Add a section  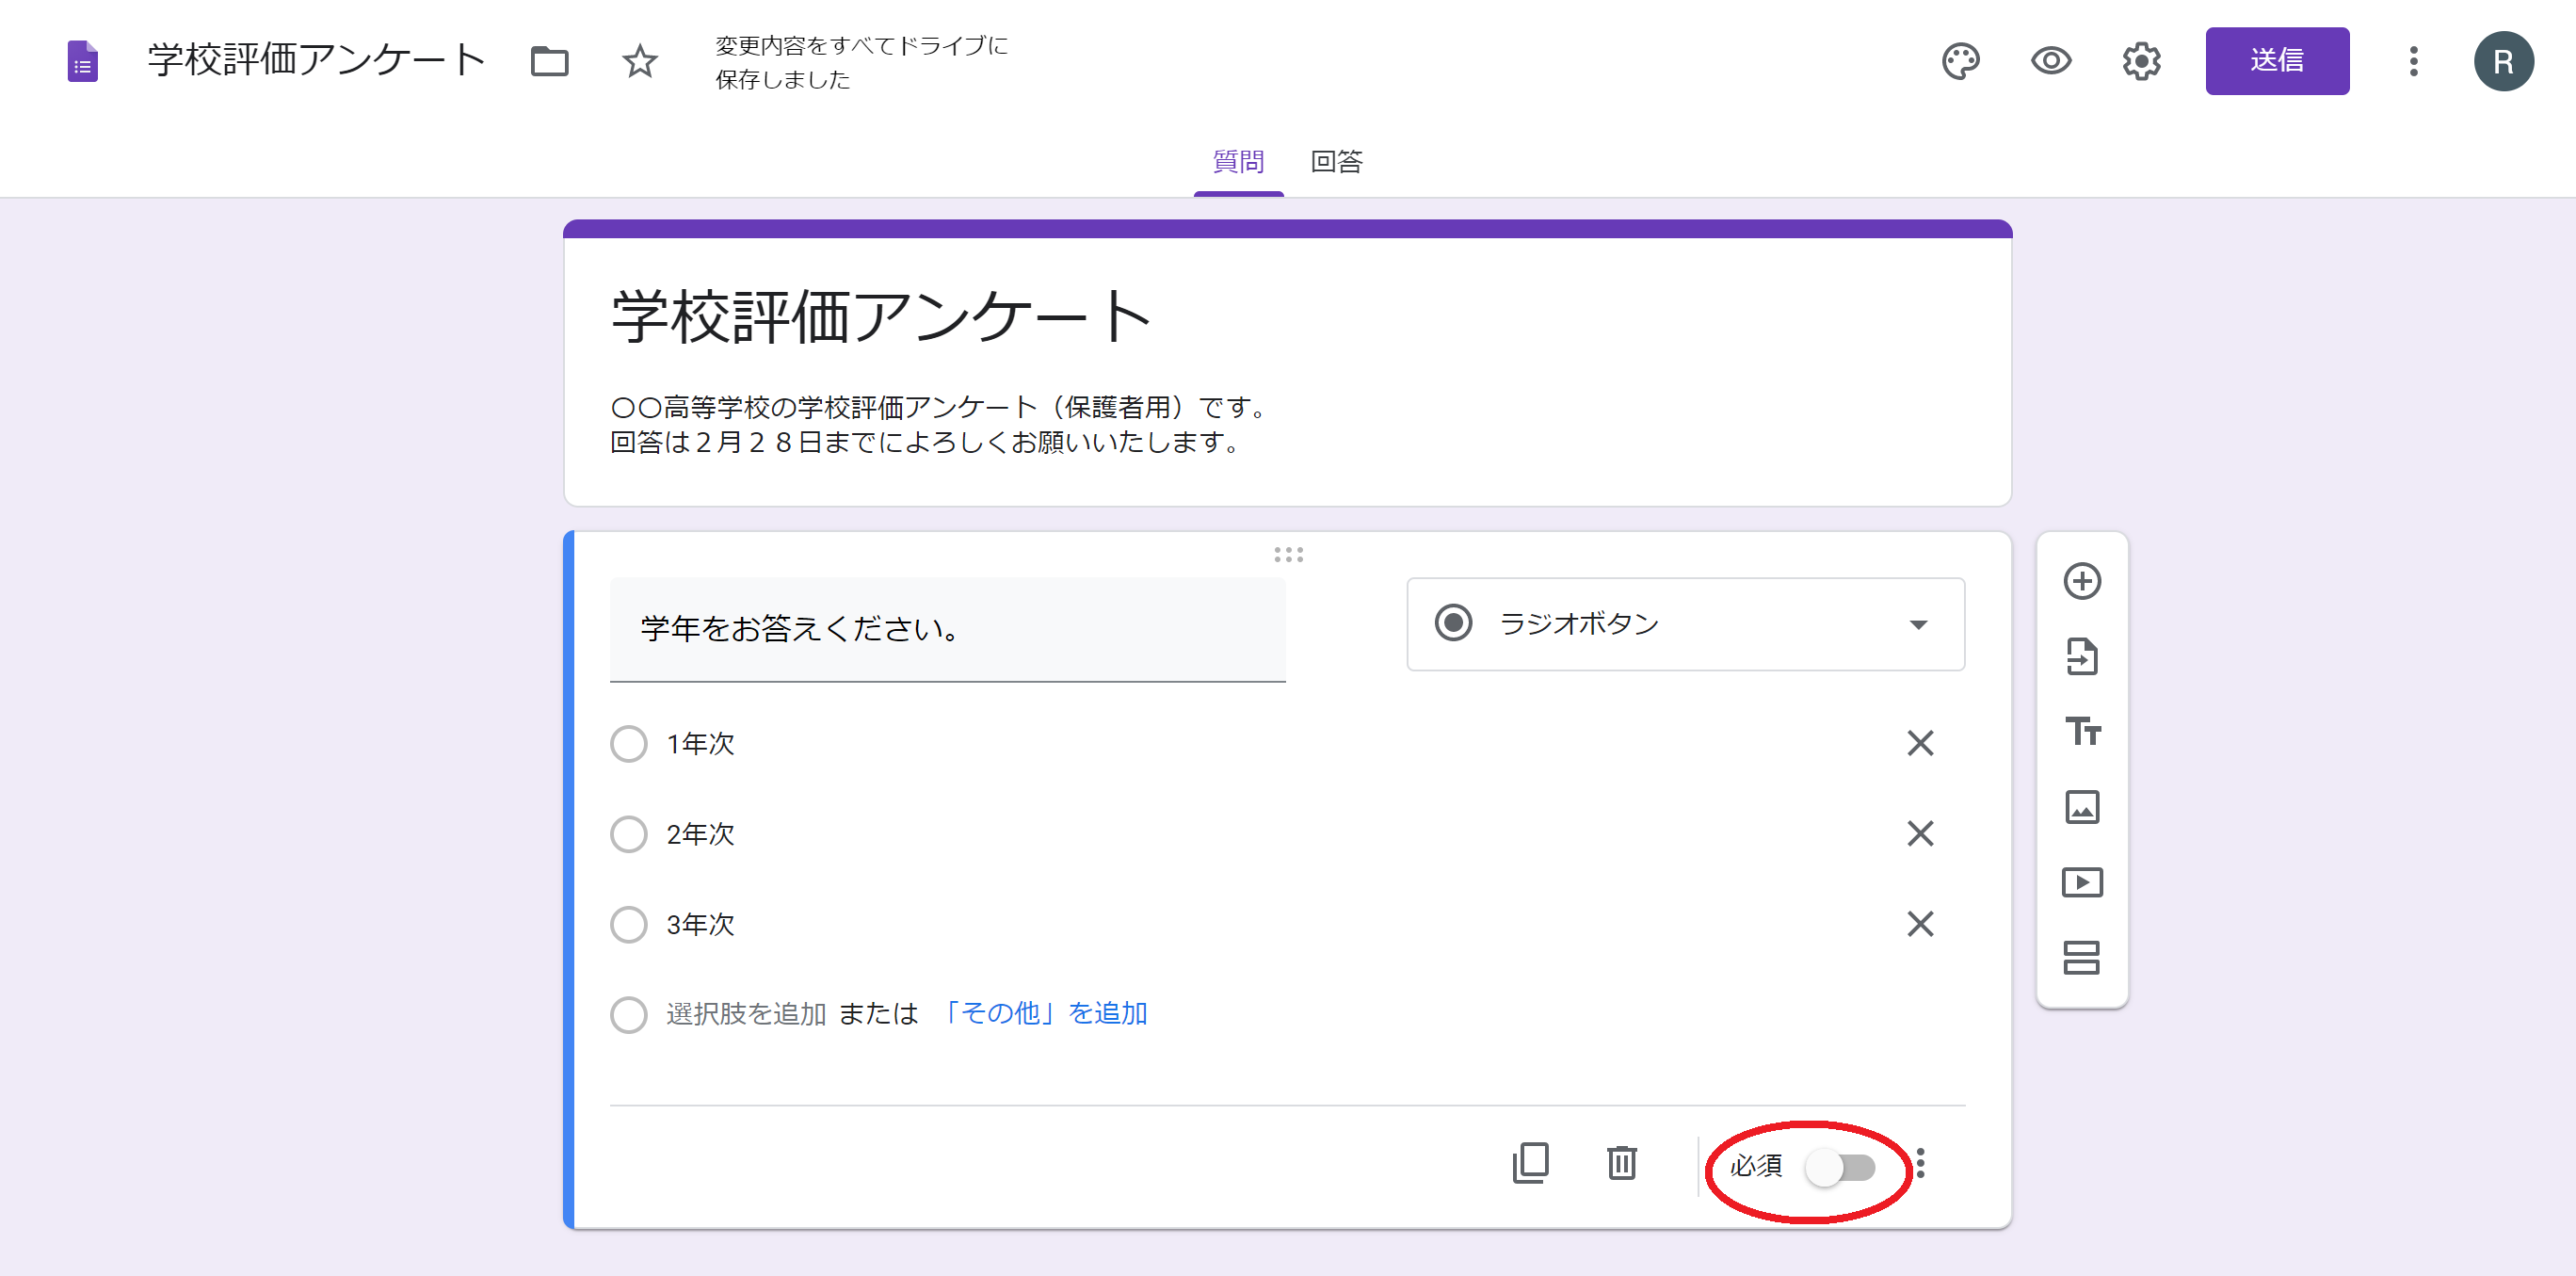[x=2081, y=958]
